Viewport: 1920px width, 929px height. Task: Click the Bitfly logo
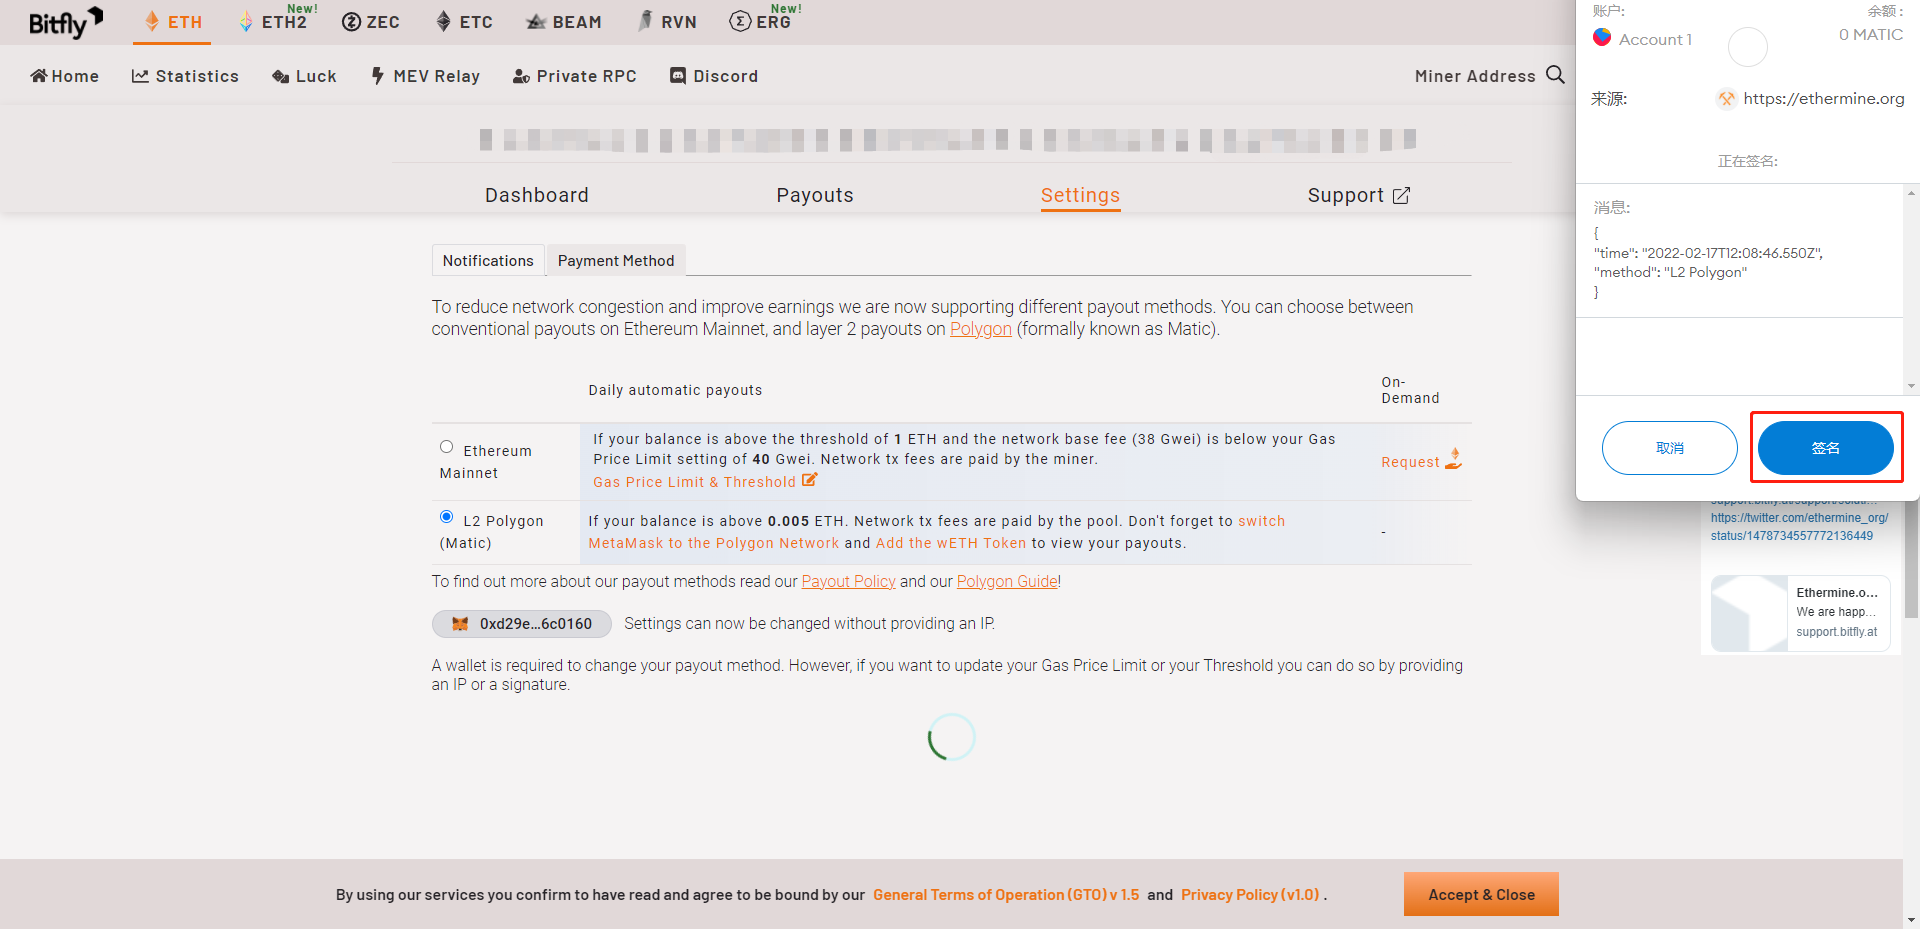tap(65, 22)
